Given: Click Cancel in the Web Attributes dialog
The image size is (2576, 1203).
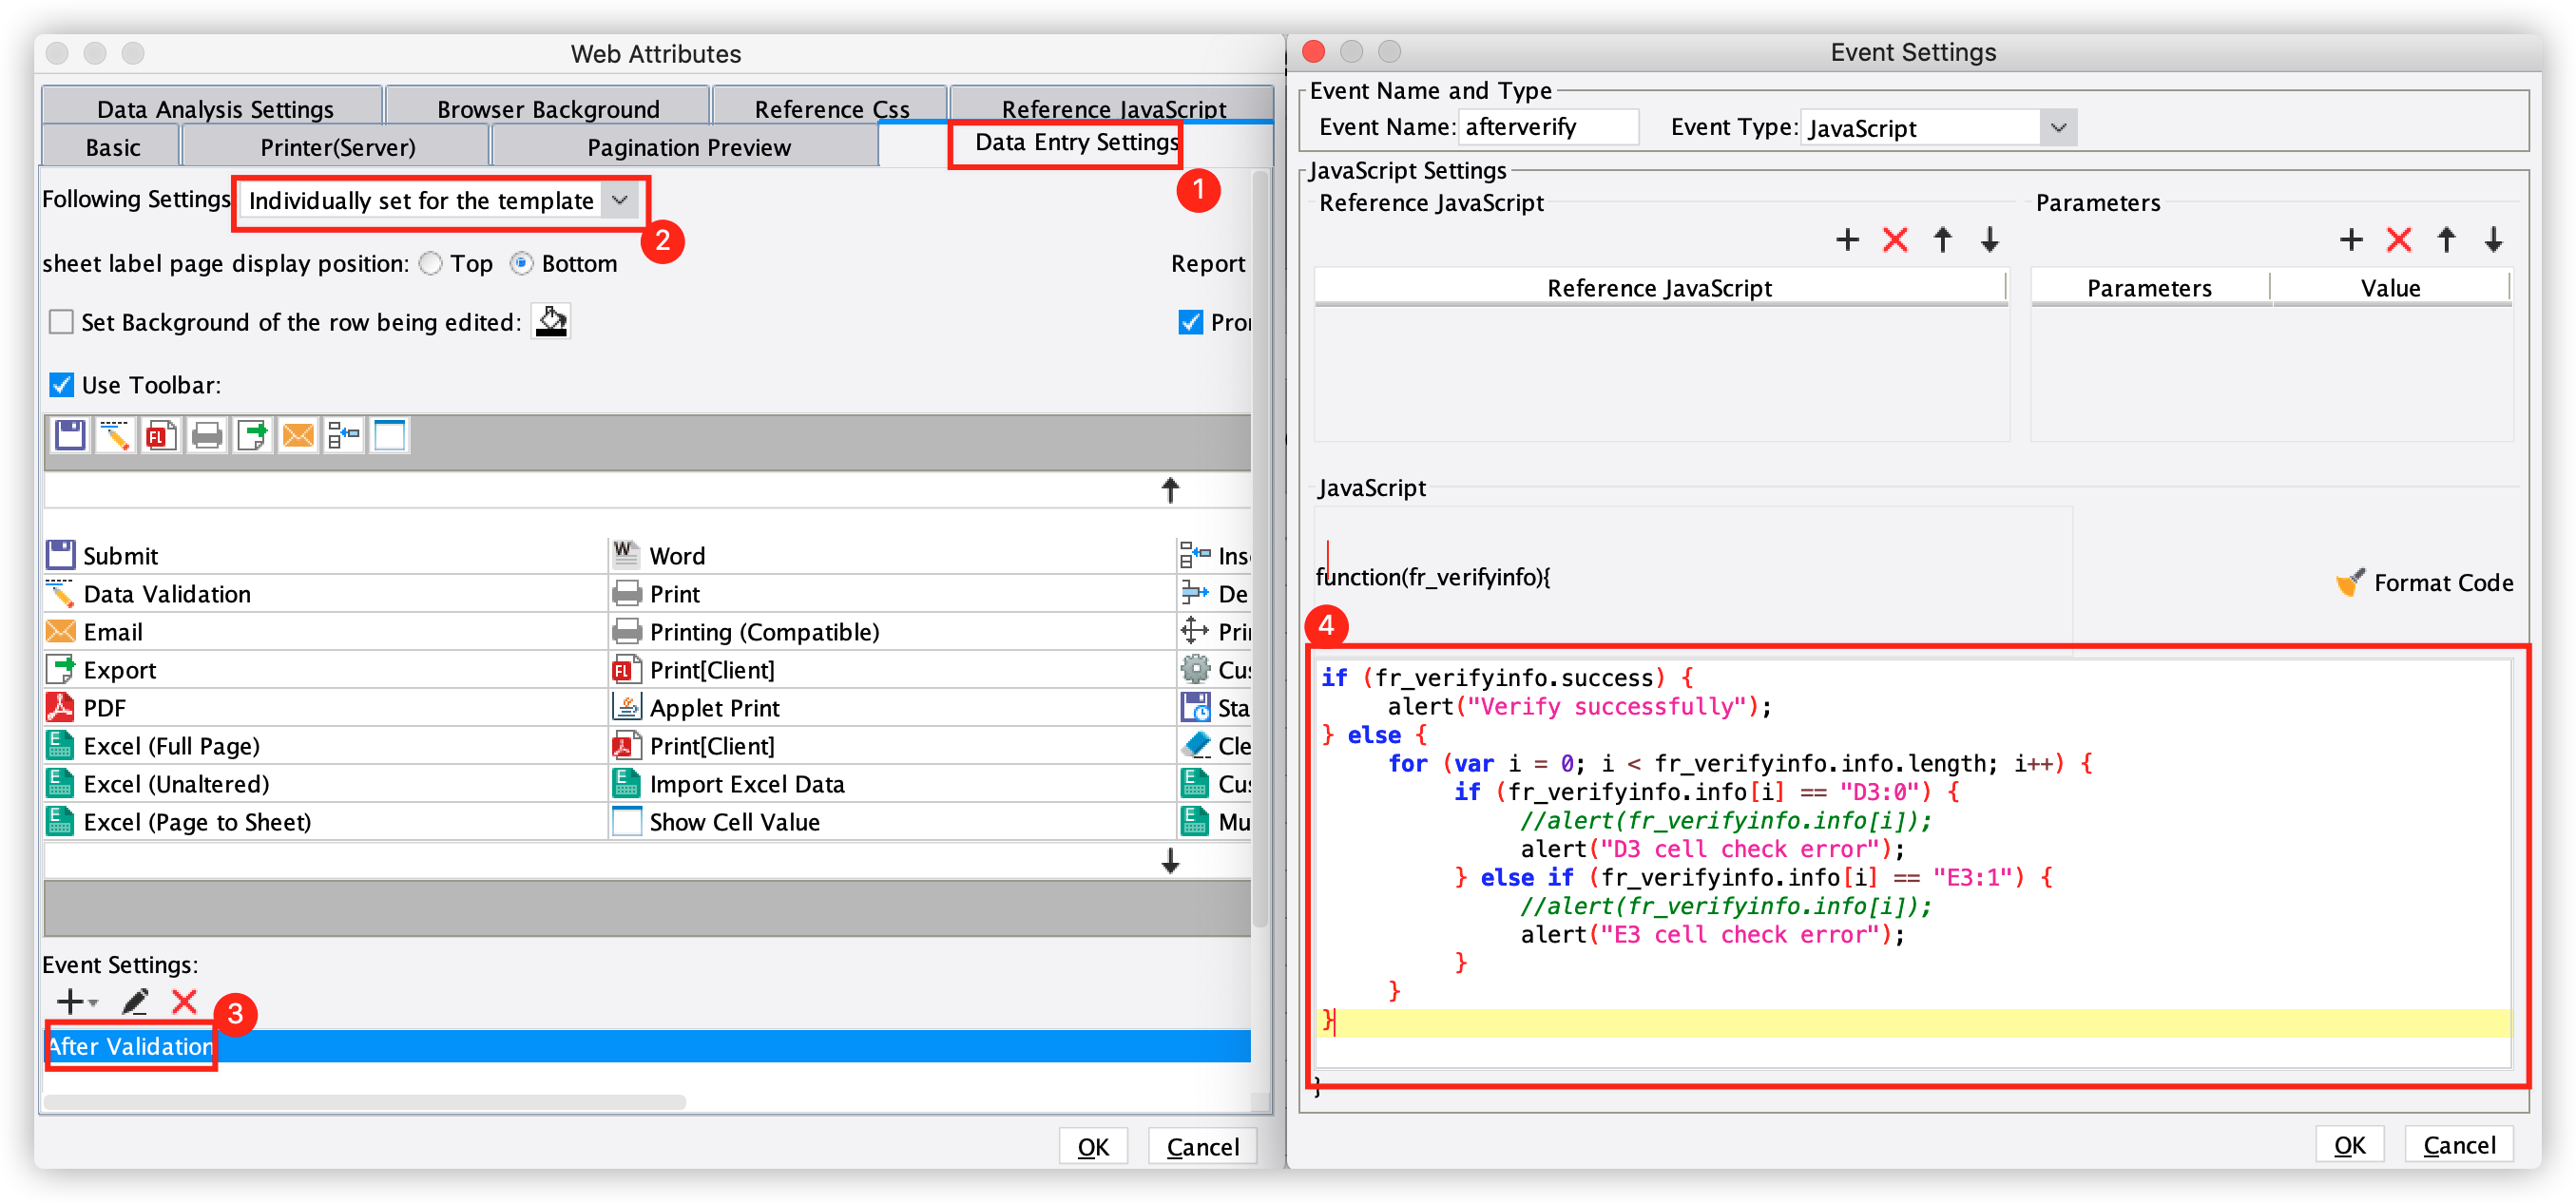Looking at the screenshot, I should [1202, 1147].
